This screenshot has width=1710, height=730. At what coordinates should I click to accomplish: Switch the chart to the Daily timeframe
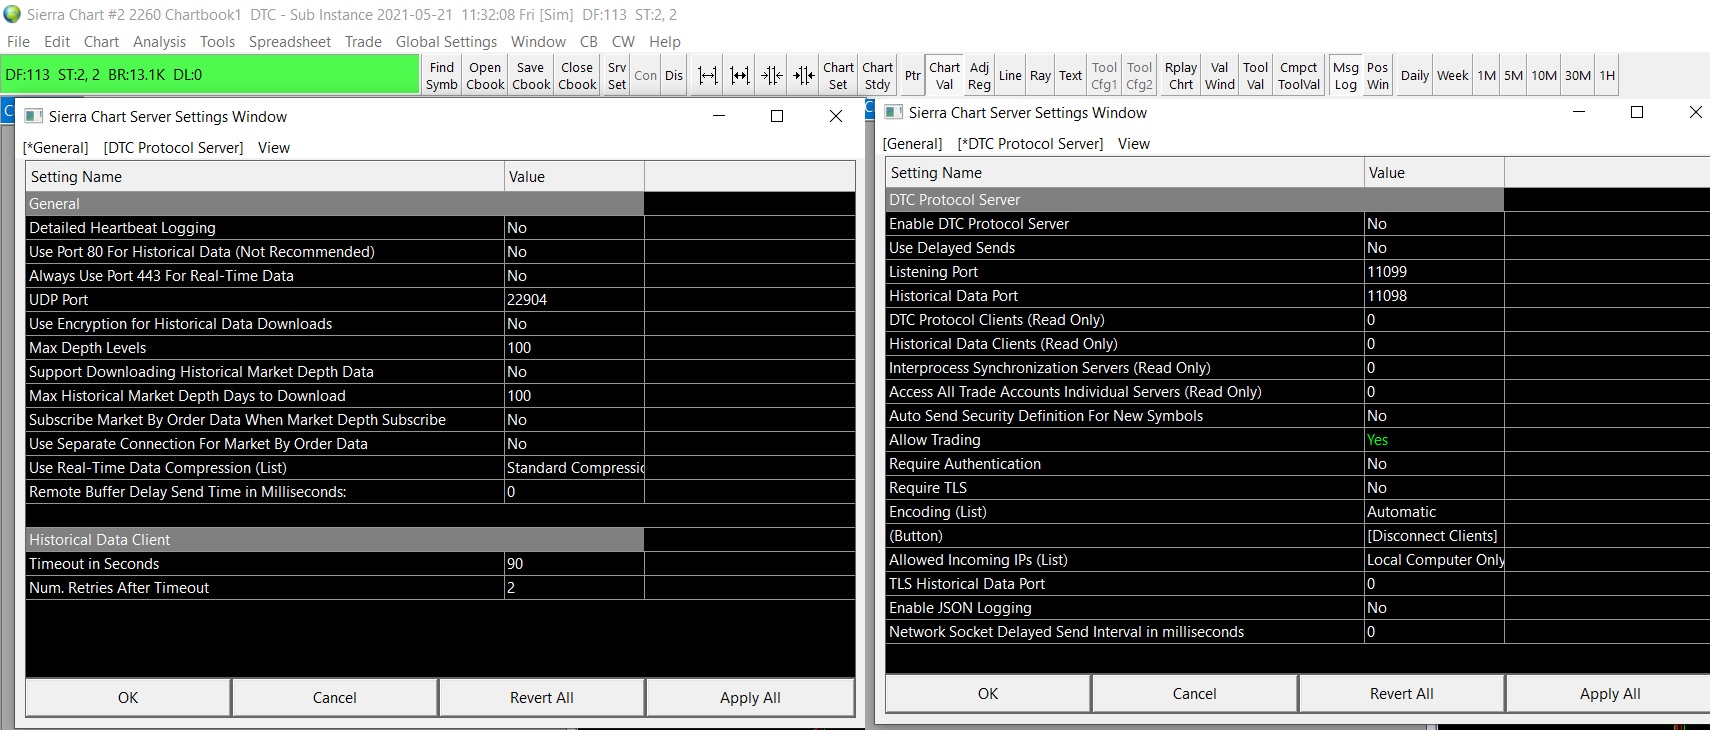(1415, 76)
